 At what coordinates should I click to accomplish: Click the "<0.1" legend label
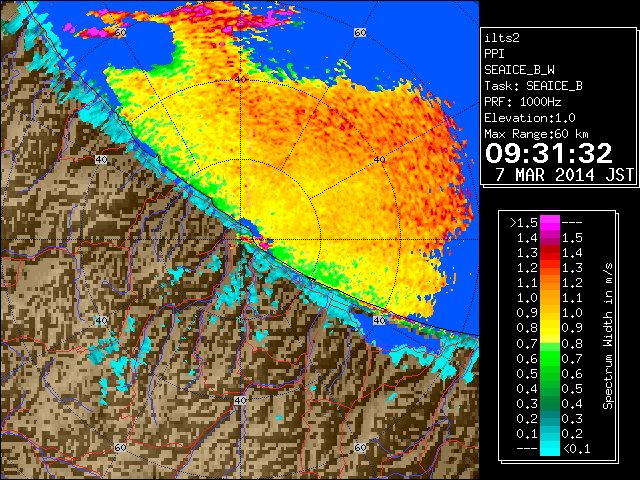576,449
